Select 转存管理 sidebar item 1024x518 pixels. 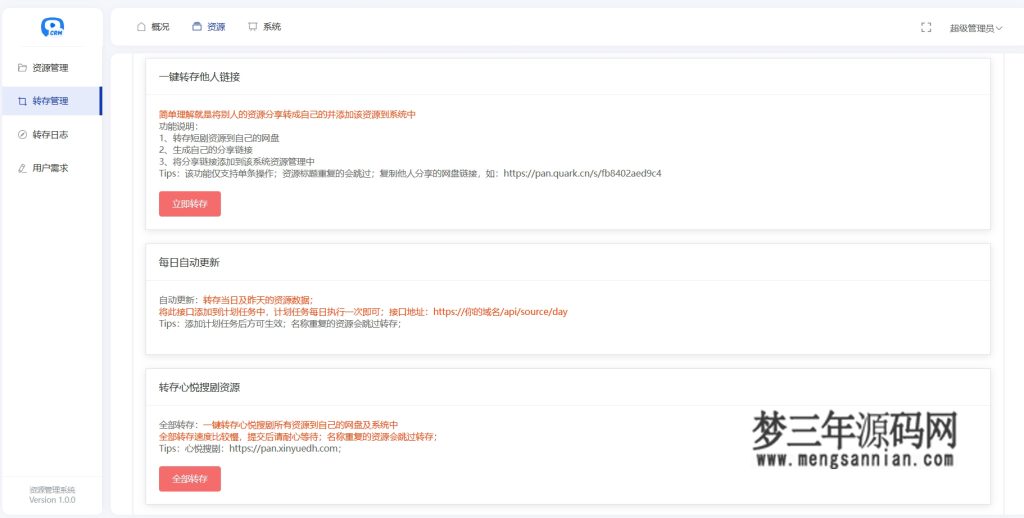coord(52,101)
